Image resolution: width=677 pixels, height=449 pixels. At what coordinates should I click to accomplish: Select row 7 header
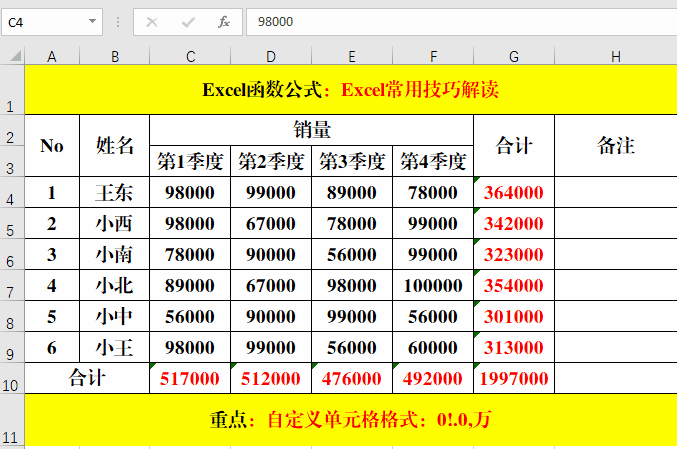12,285
